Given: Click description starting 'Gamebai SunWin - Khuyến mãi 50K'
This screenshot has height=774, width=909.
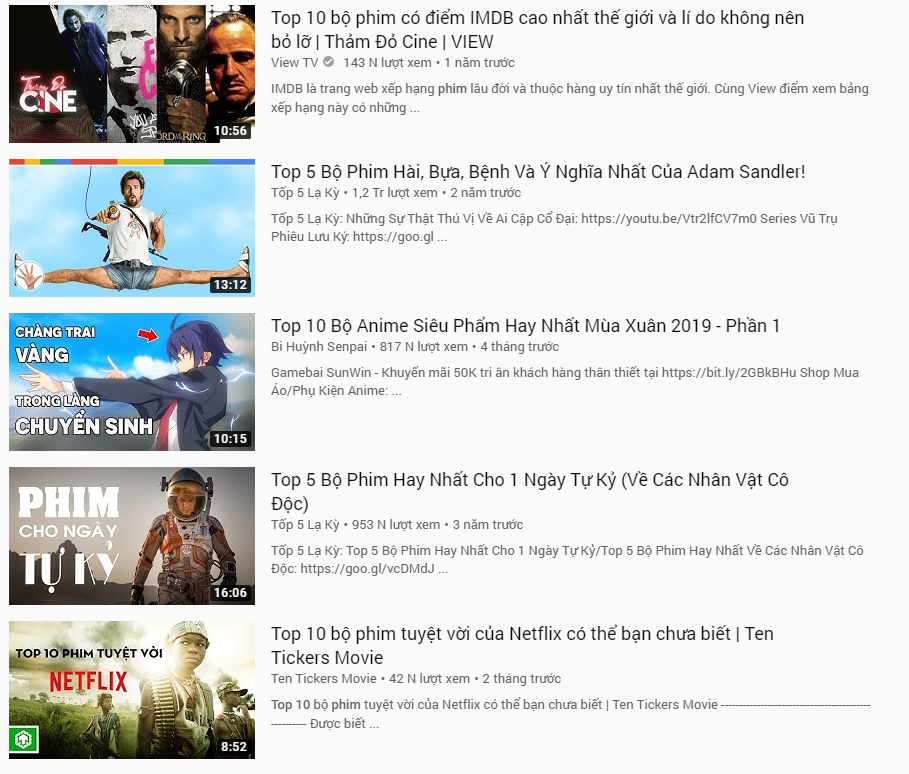Looking at the screenshot, I should point(565,381).
